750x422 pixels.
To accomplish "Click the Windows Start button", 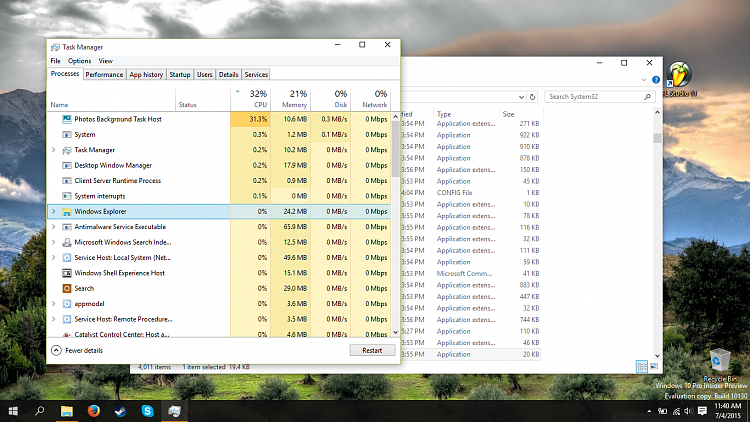I will [x=13, y=411].
